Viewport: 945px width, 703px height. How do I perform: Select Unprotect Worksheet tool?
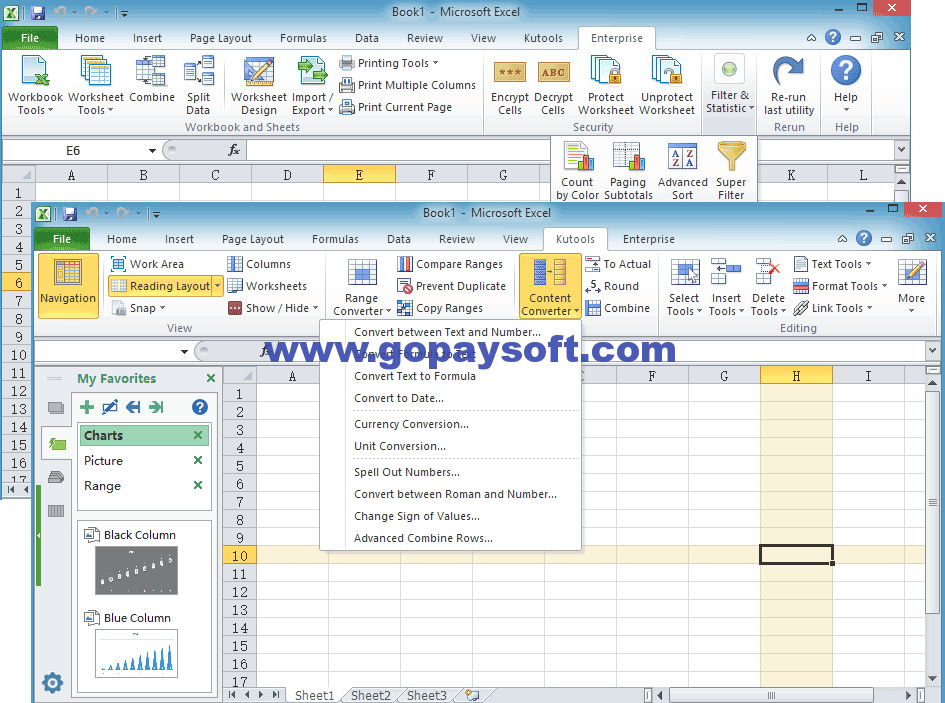point(667,85)
